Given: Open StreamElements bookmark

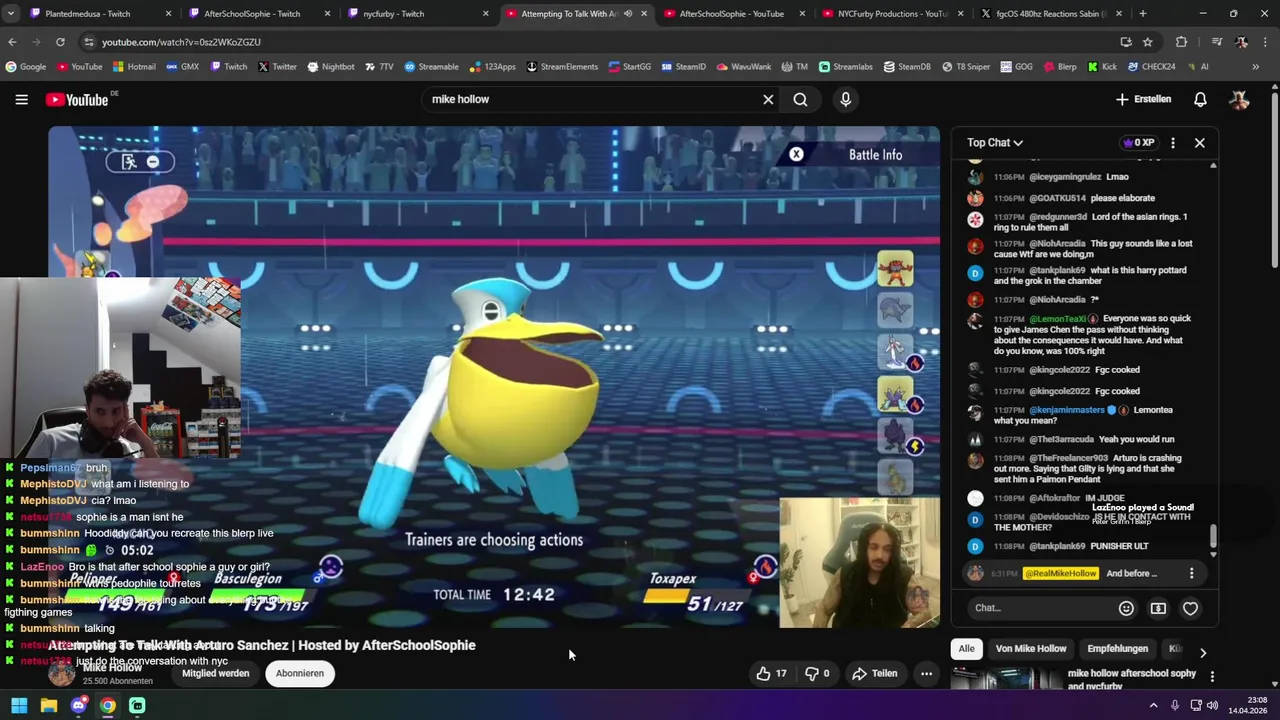Looking at the screenshot, I should pos(560,67).
